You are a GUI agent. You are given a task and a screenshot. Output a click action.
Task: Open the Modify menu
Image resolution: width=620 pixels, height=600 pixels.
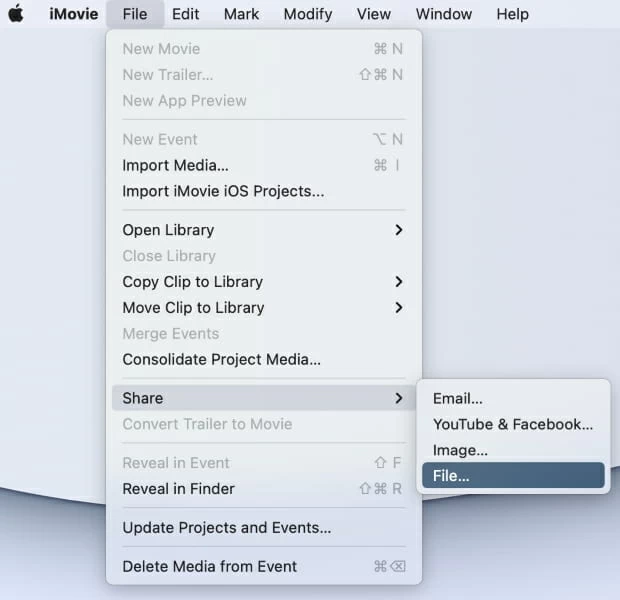[x=307, y=14]
